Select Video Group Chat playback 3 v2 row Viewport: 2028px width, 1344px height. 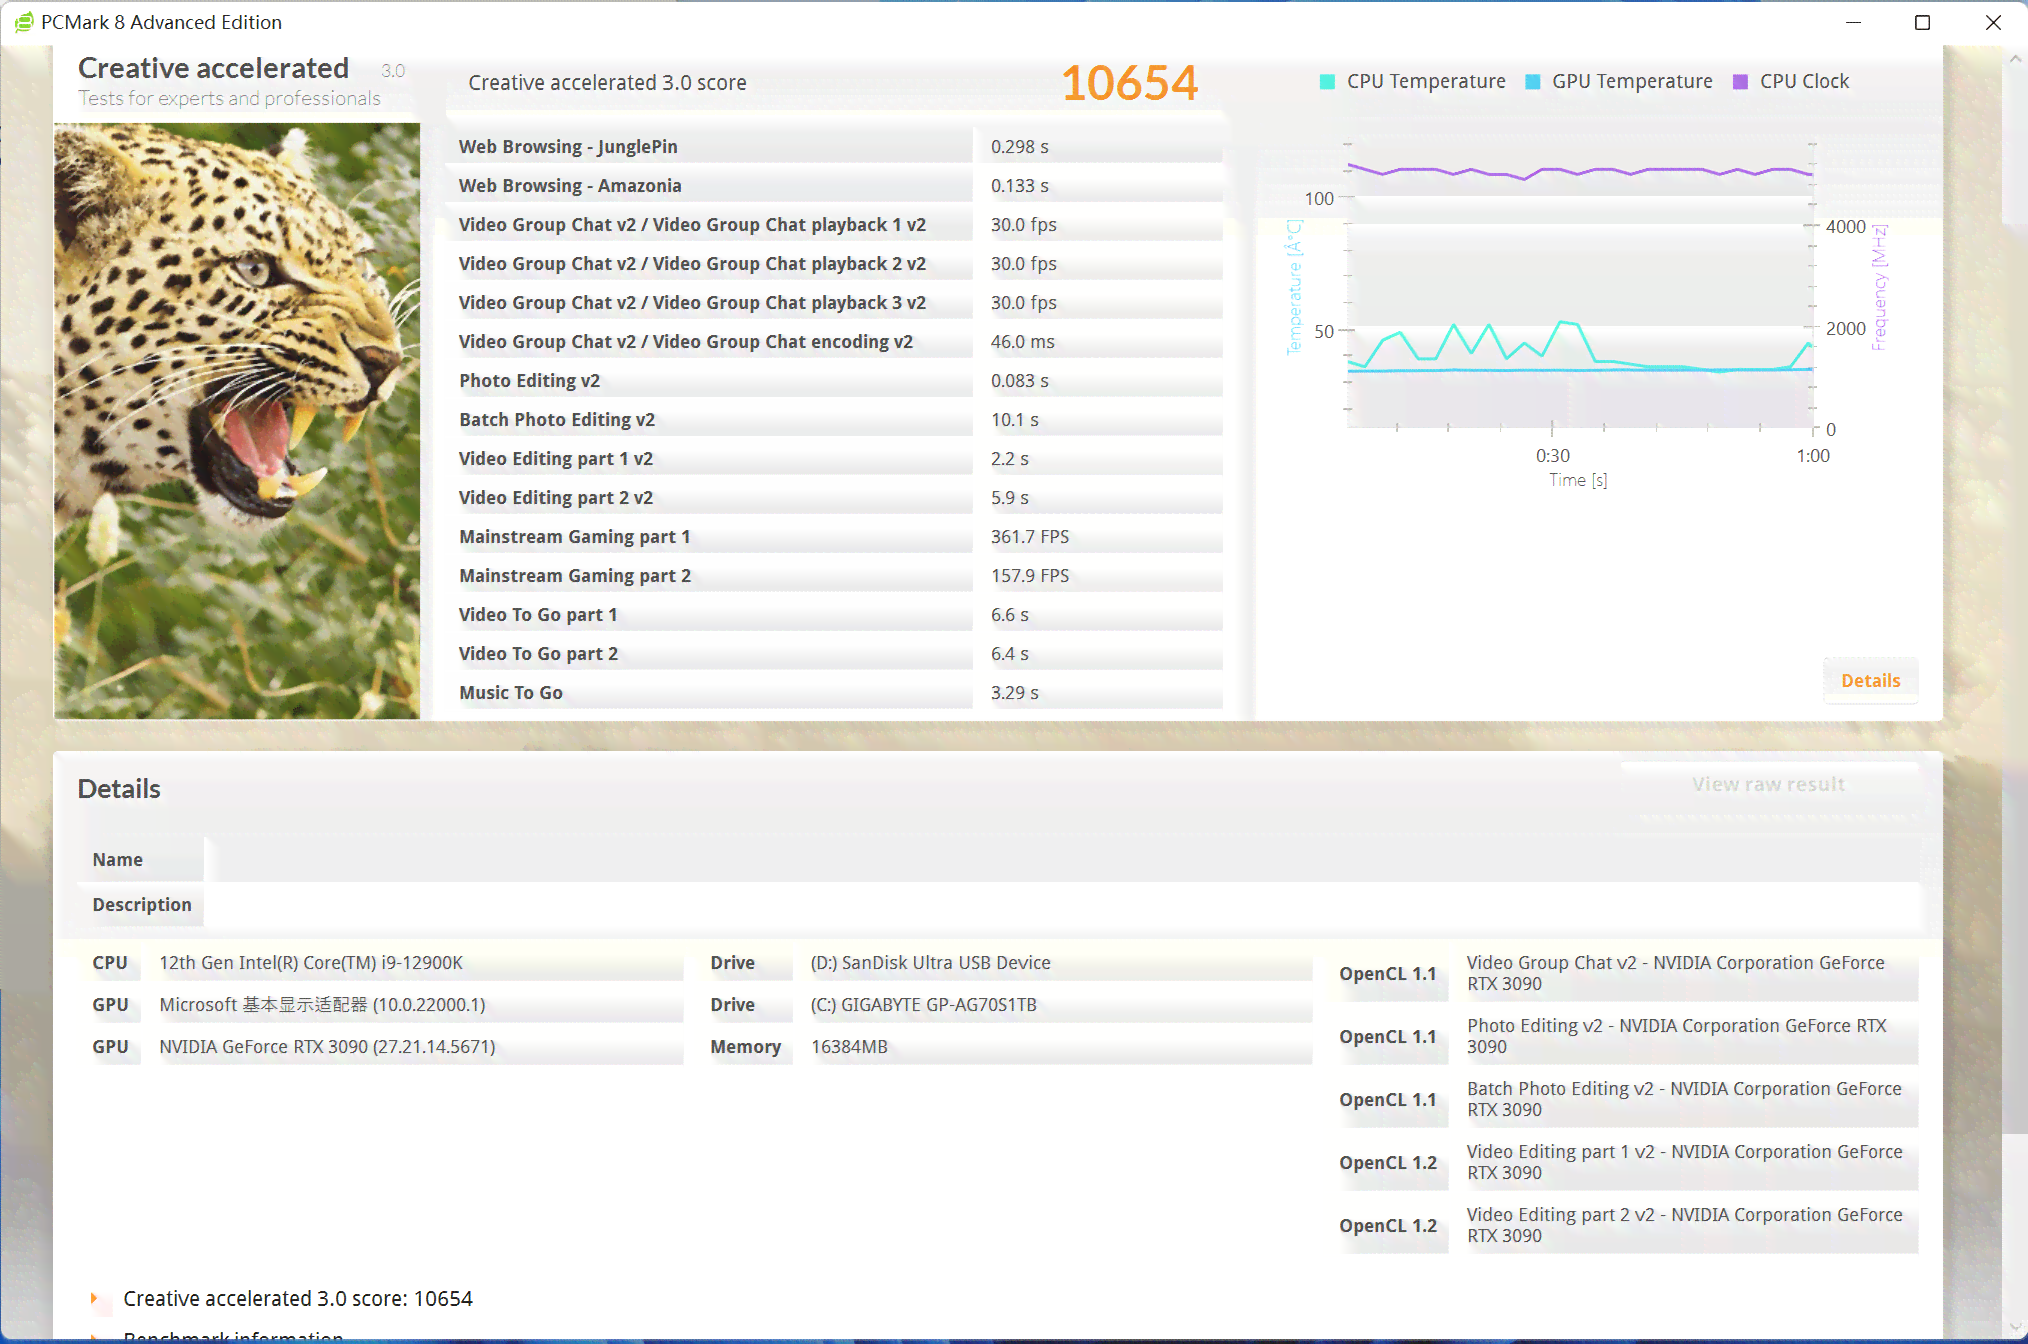click(x=835, y=302)
